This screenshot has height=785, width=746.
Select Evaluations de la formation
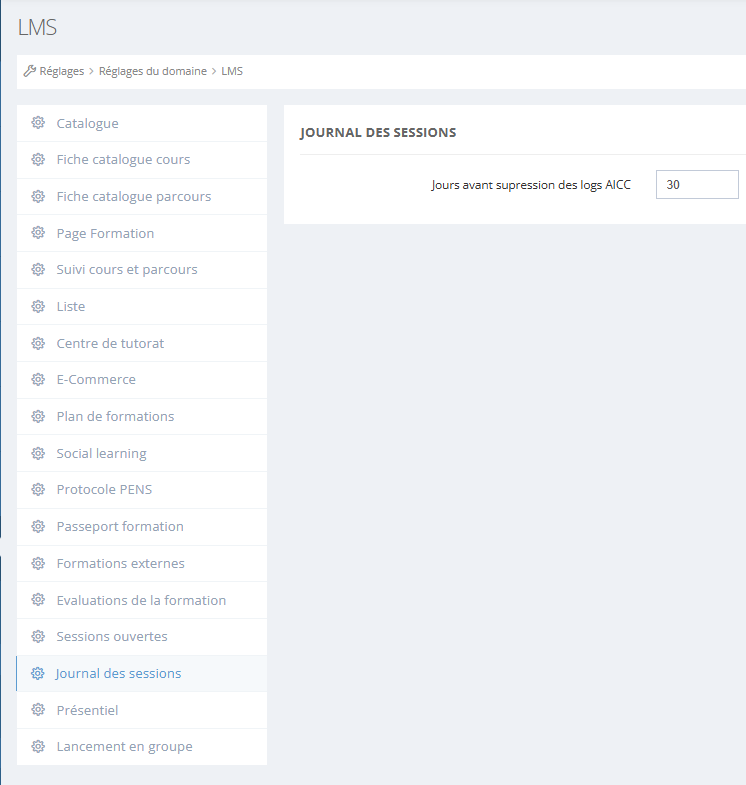(x=141, y=600)
